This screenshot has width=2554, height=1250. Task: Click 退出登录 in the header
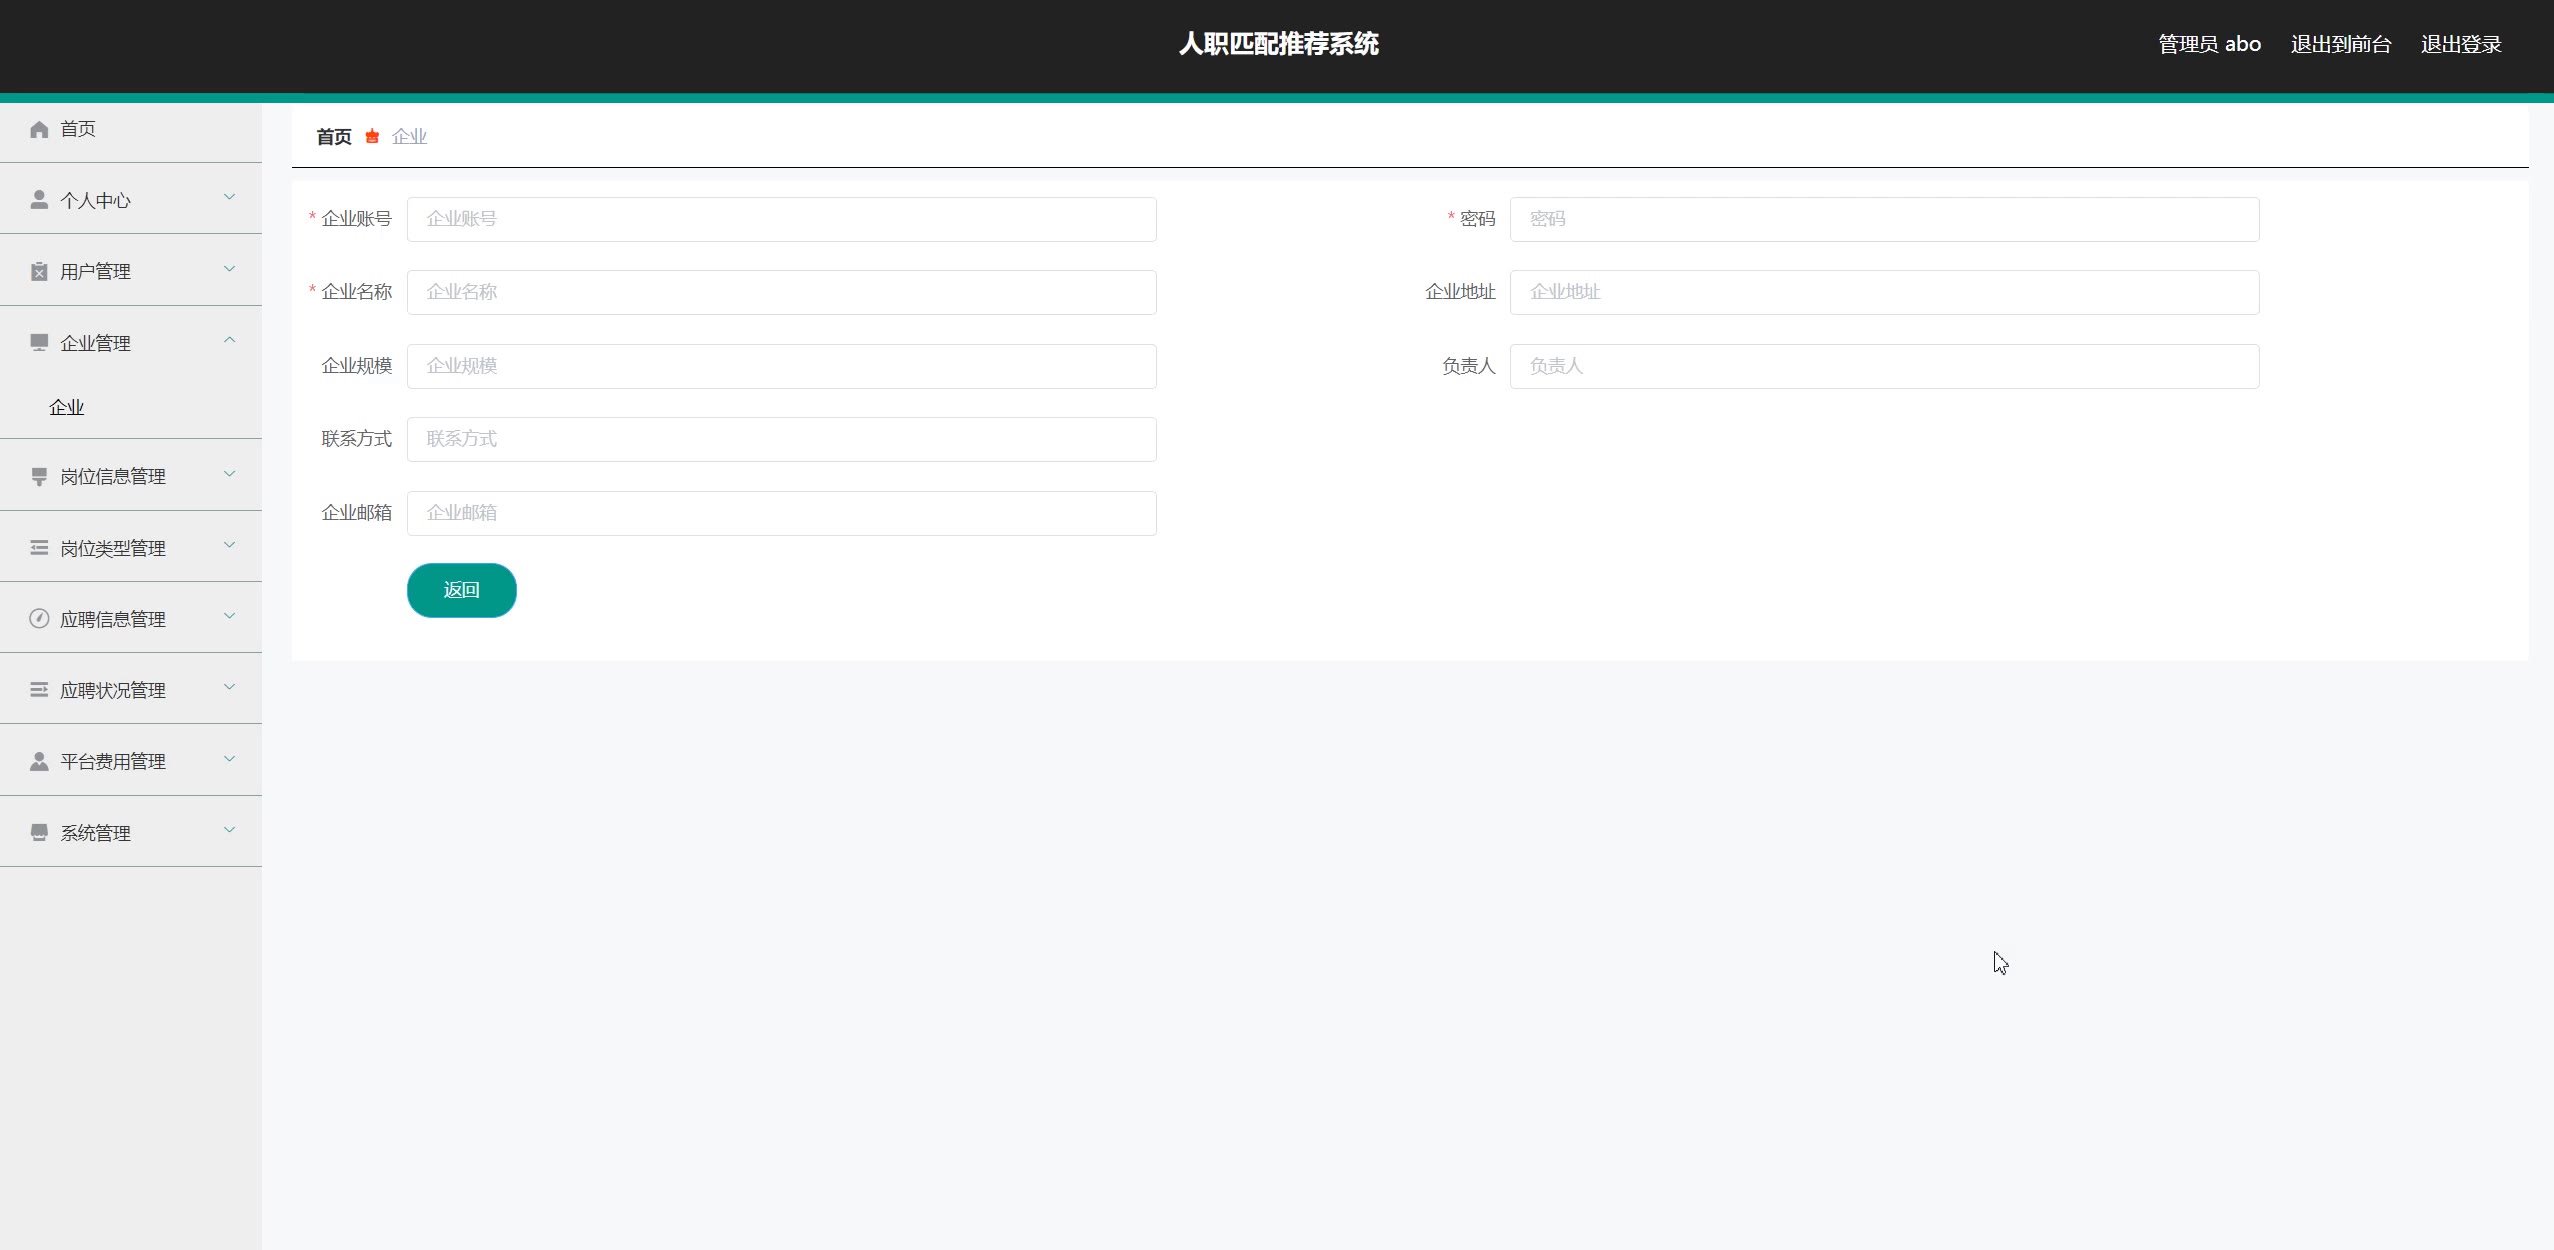pyautogui.click(x=2461, y=44)
